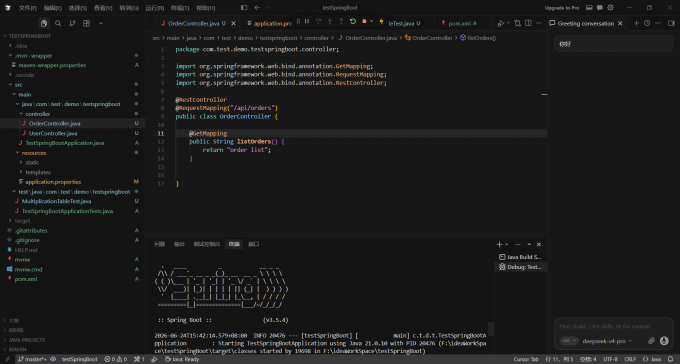Expand more sidebar views chevron
680x364 pixels.
[x=101, y=23]
